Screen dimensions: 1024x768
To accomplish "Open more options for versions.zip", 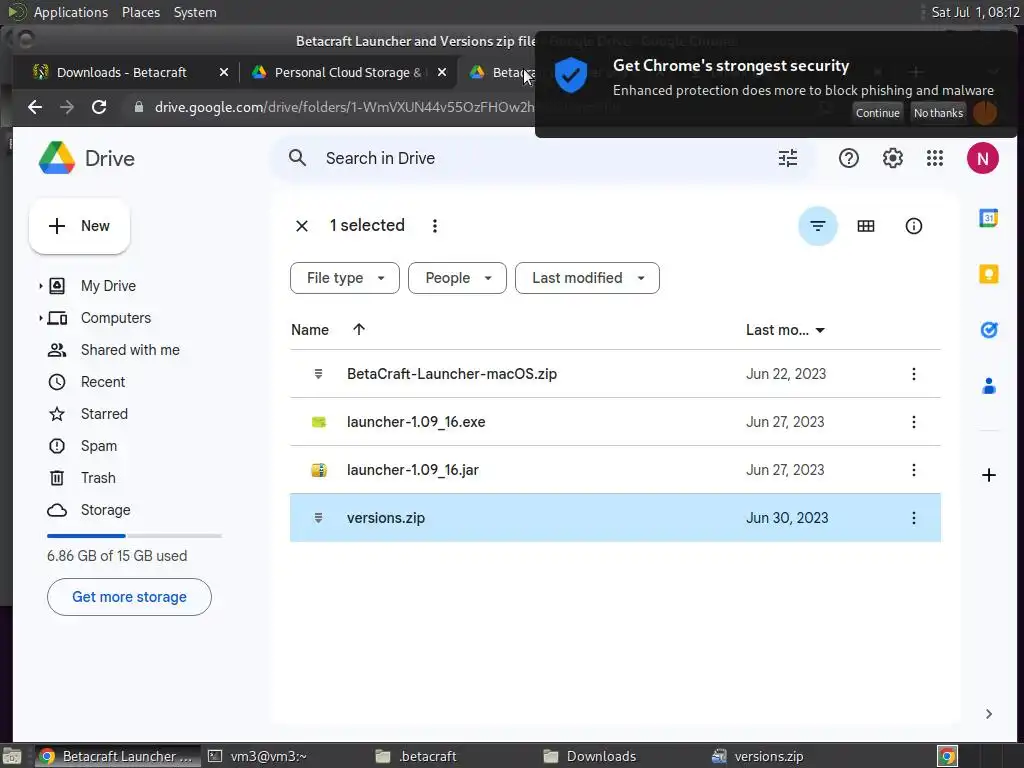I will click(913, 518).
